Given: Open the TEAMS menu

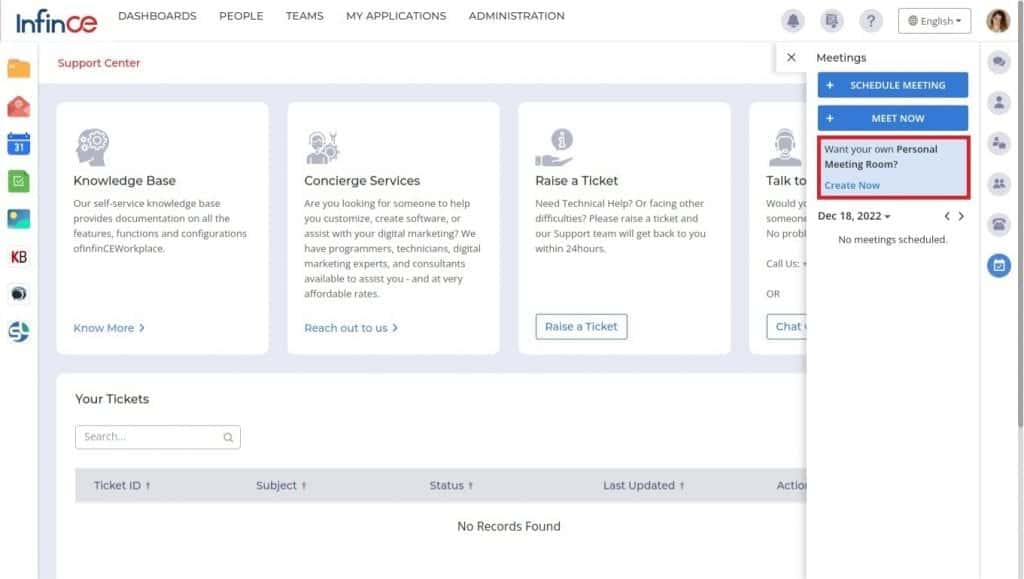Looking at the screenshot, I should pyautogui.click(x=304, y=16).
